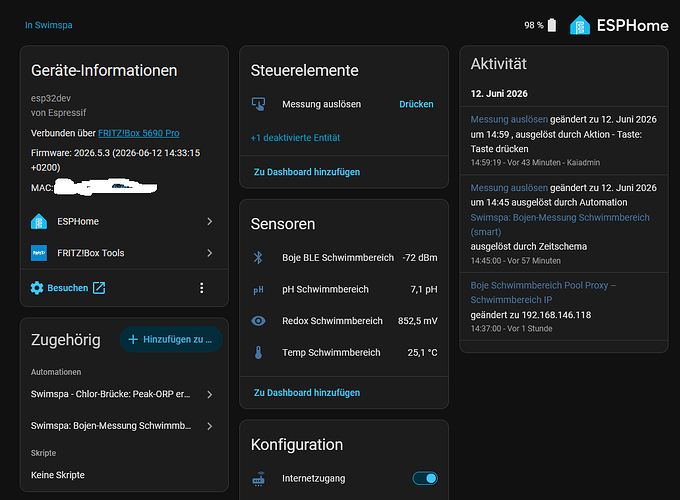This screenshot has height=500, width=680.
Task: Select the Swimspa: Bojen-Messung Schwimmb automation row
Action: [124, 426]
